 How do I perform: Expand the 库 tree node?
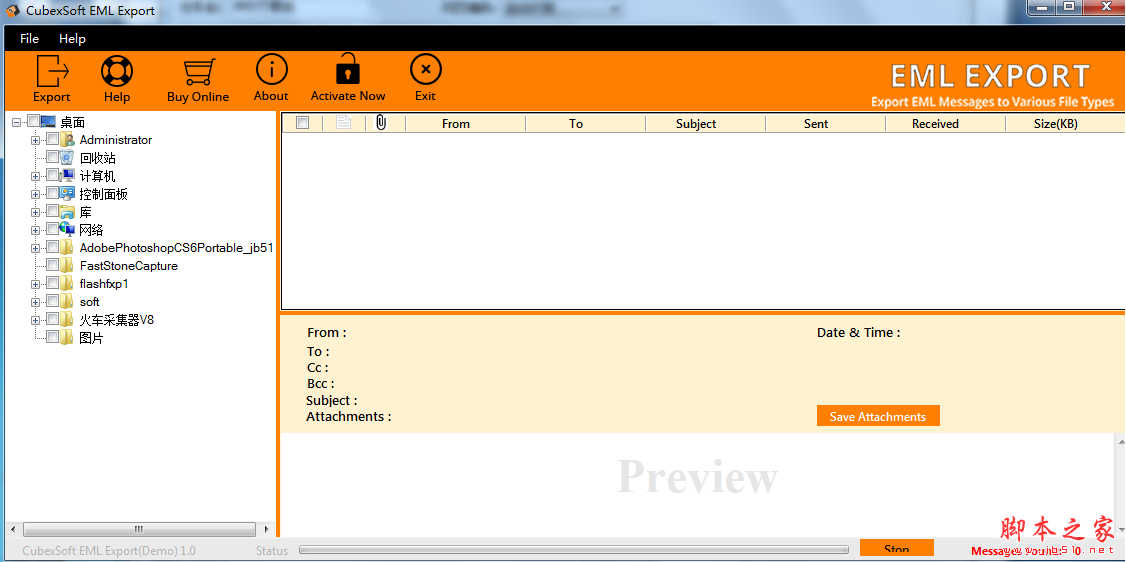coord(35,212)
